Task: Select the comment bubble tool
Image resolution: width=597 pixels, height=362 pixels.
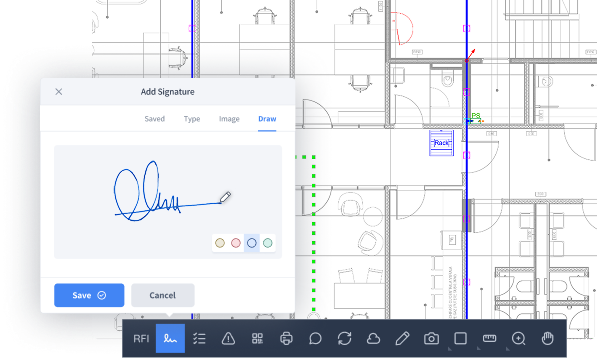Action: 315,338
